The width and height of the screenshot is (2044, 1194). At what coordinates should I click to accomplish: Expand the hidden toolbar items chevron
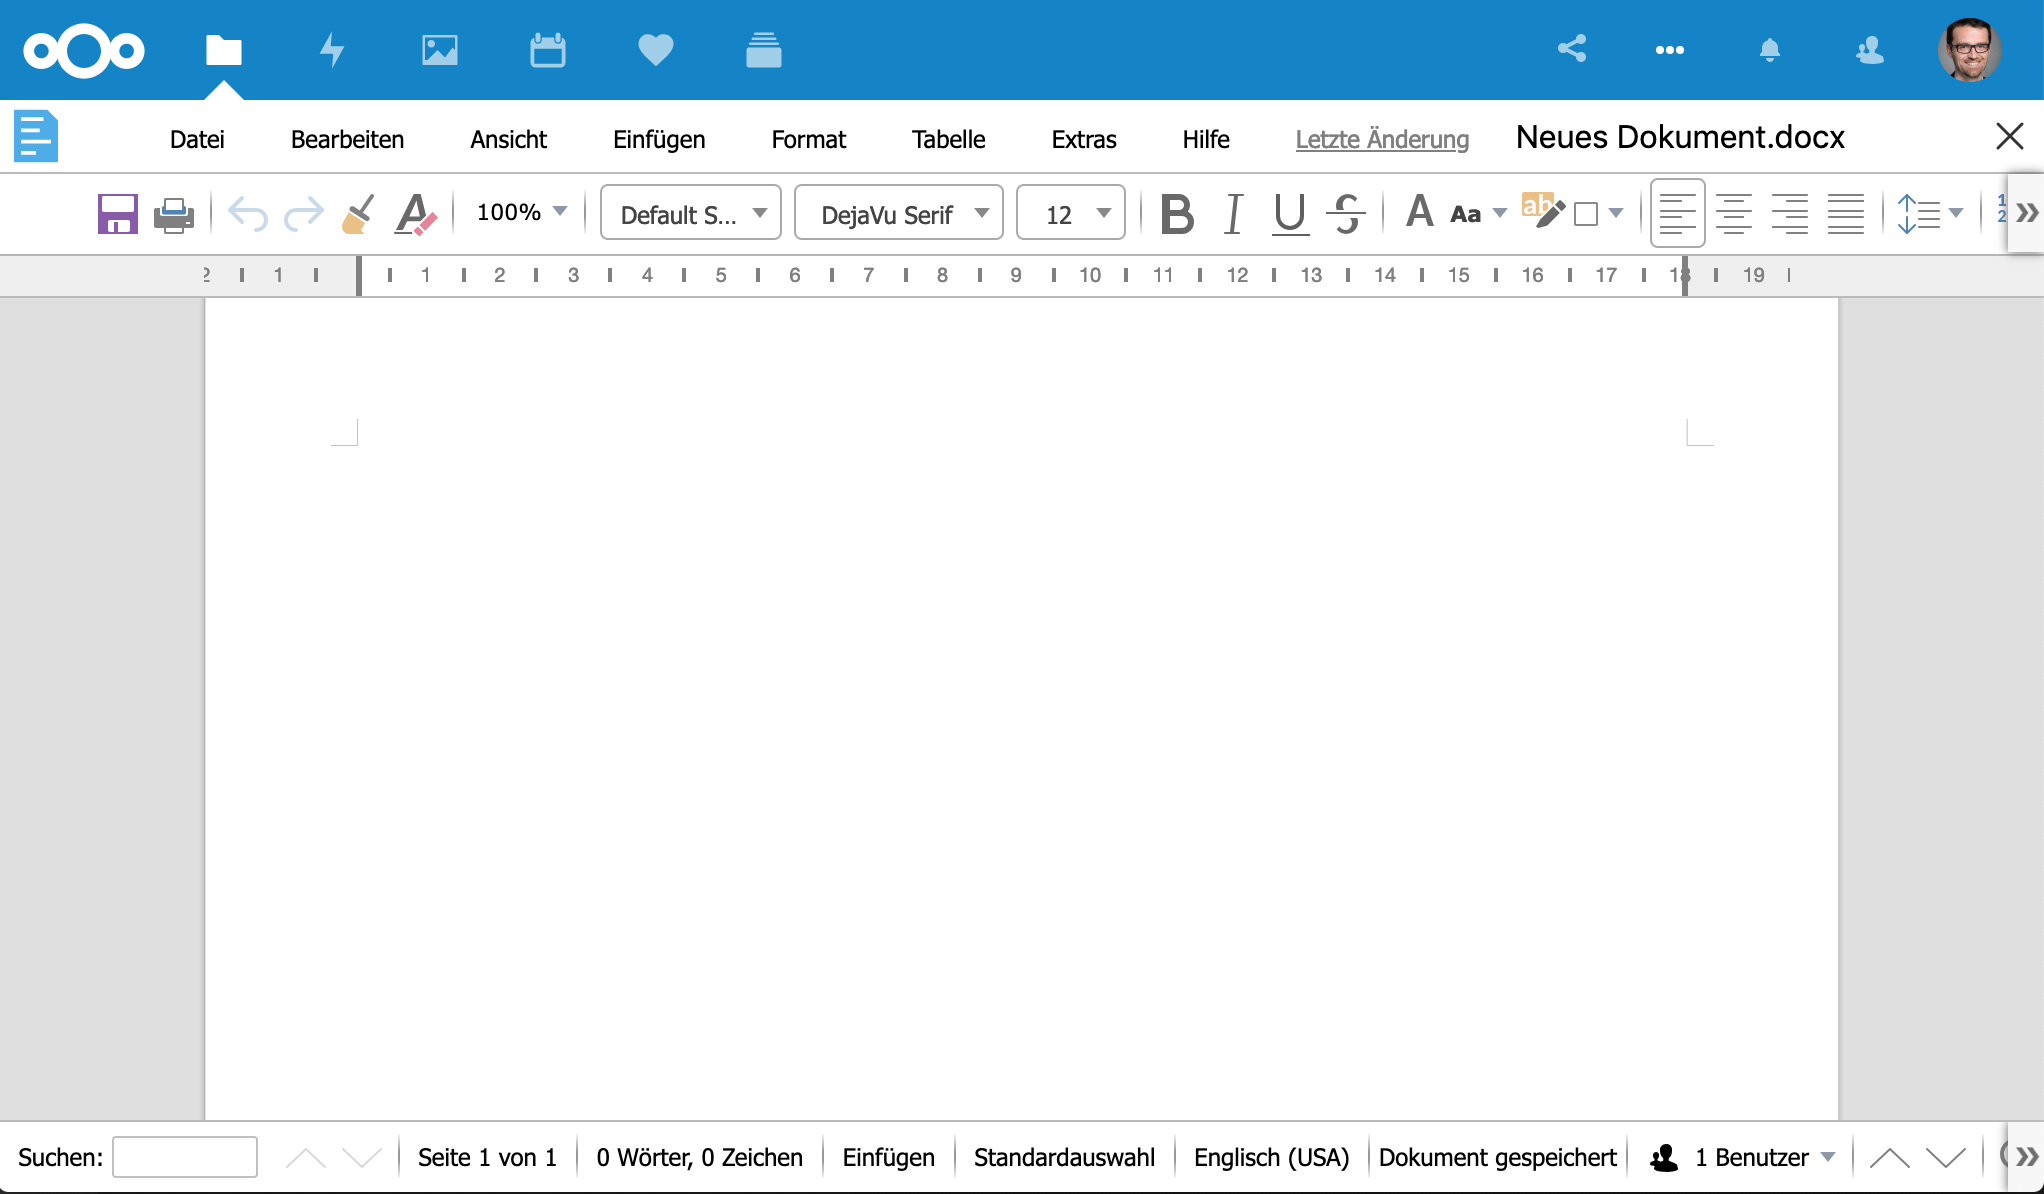pyautogui.click(x=2027, y=213)
